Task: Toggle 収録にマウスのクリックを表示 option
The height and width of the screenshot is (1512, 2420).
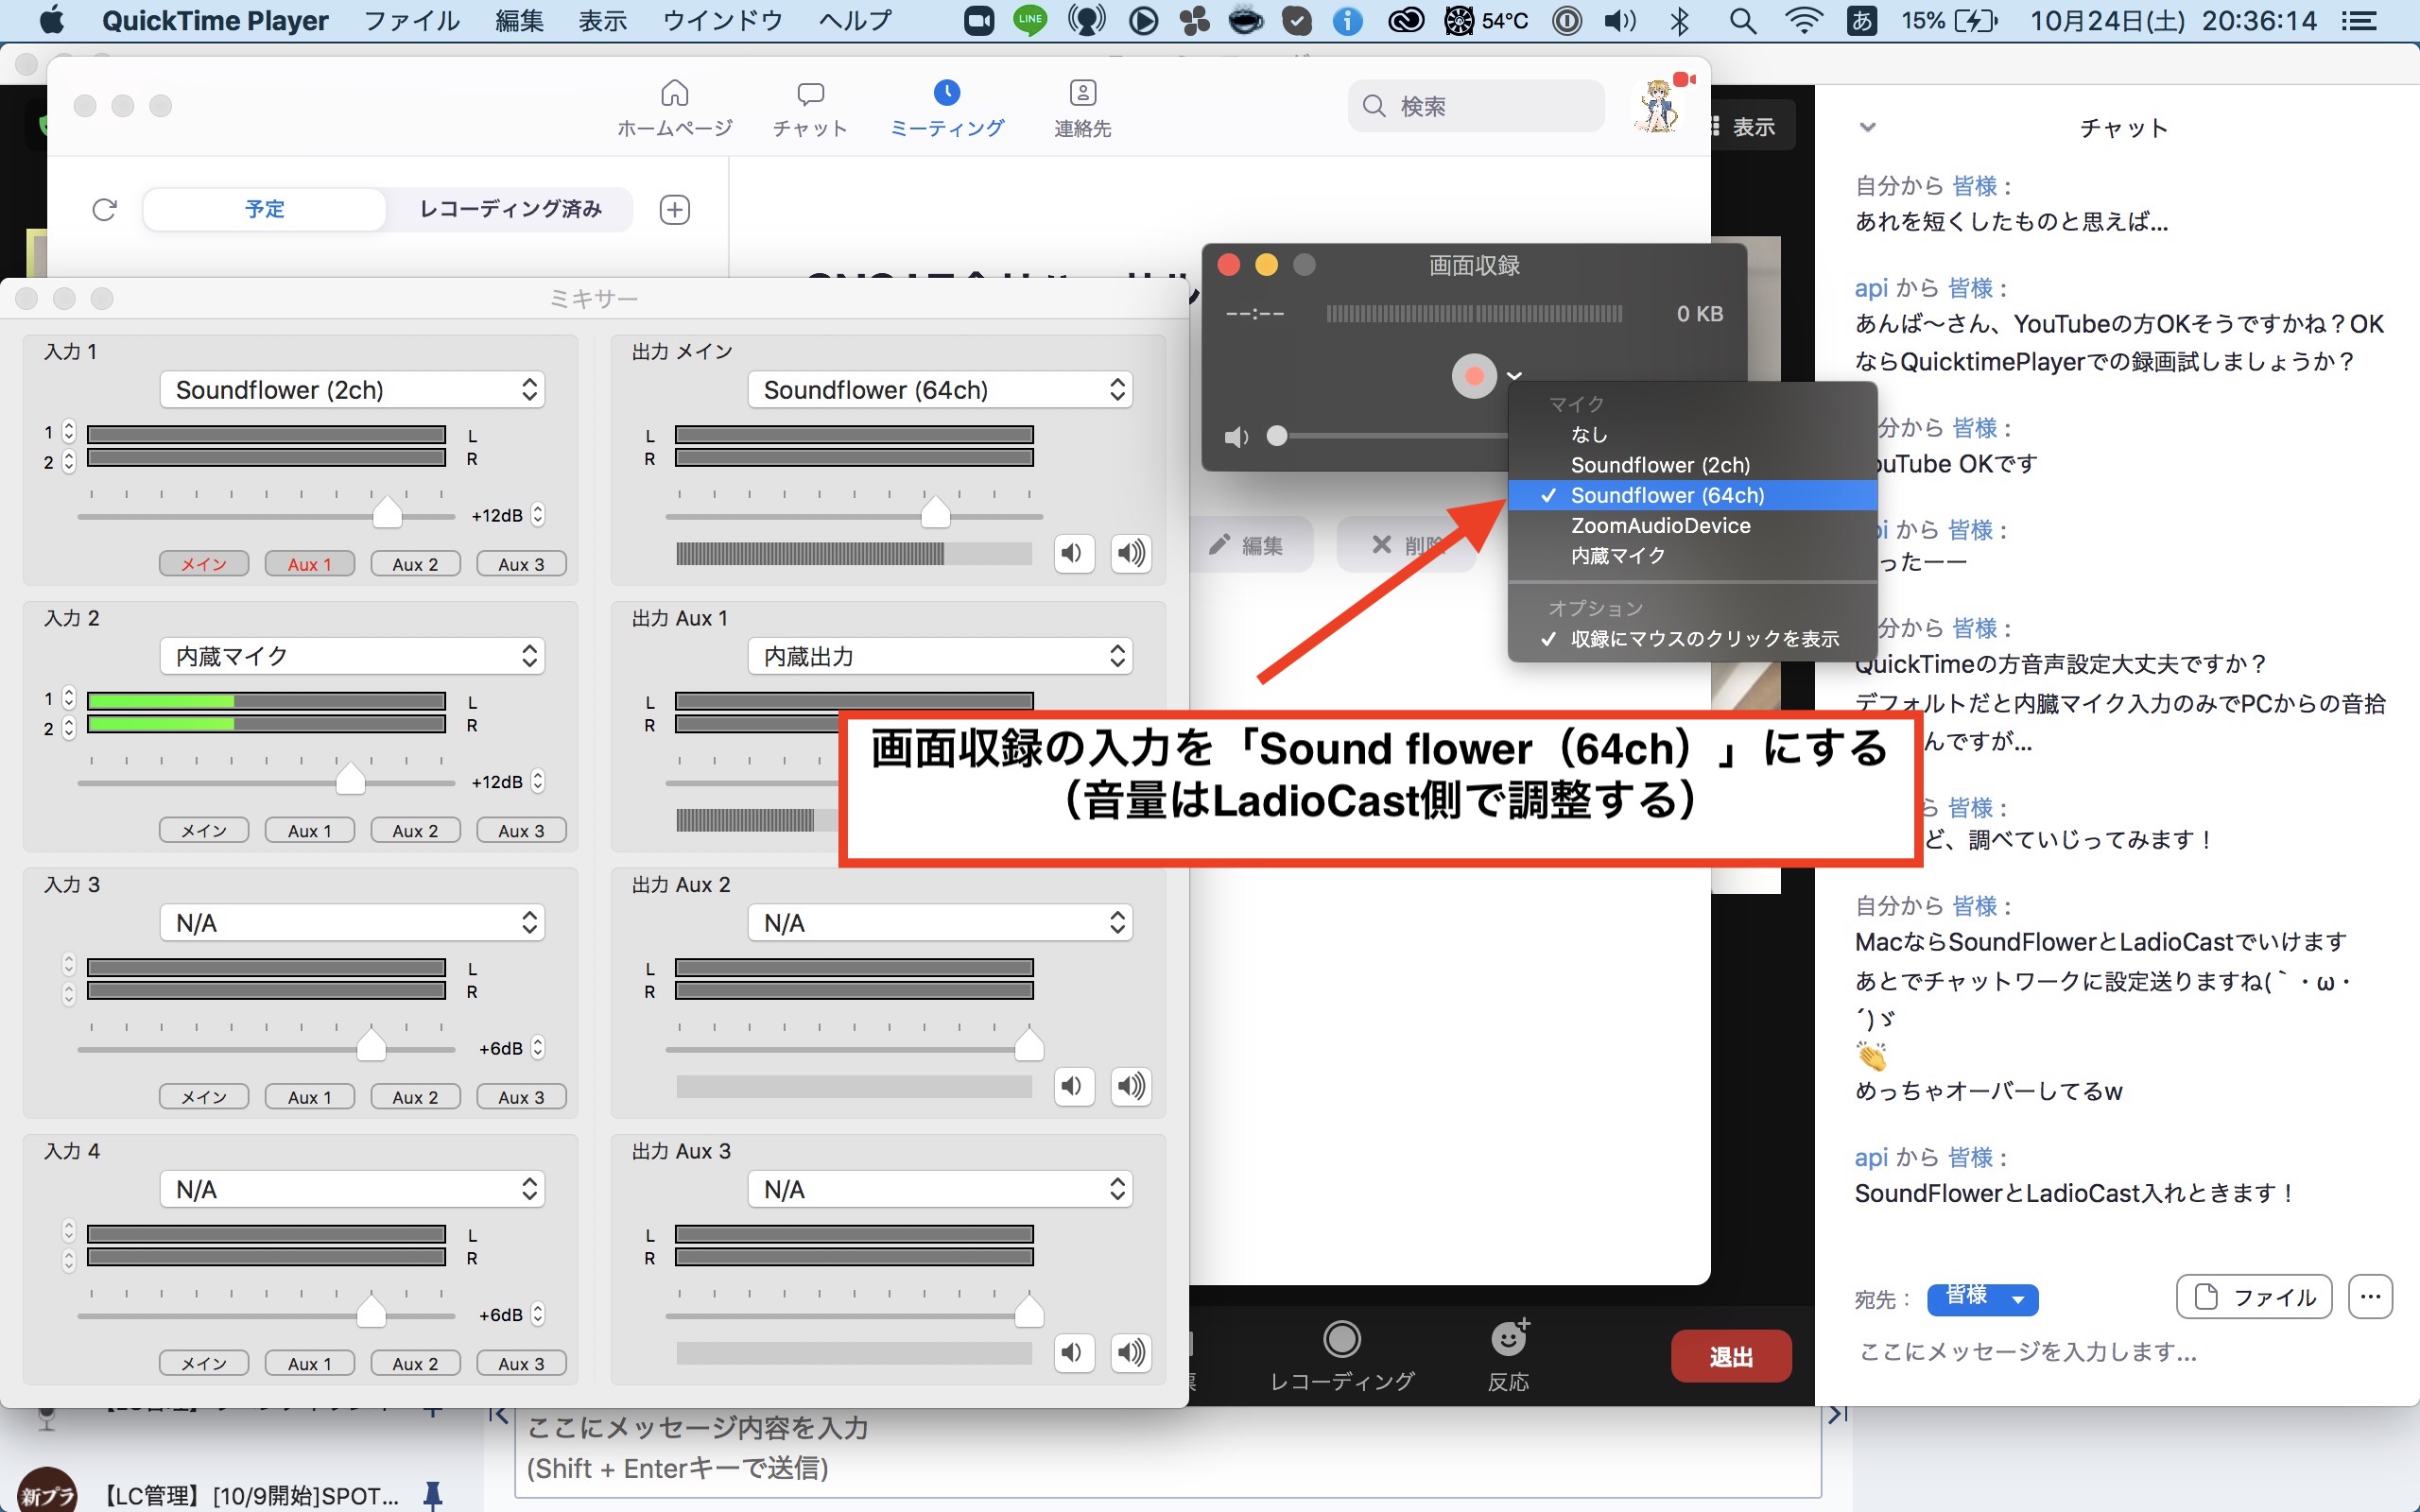Action: [x=1703, y=639]
